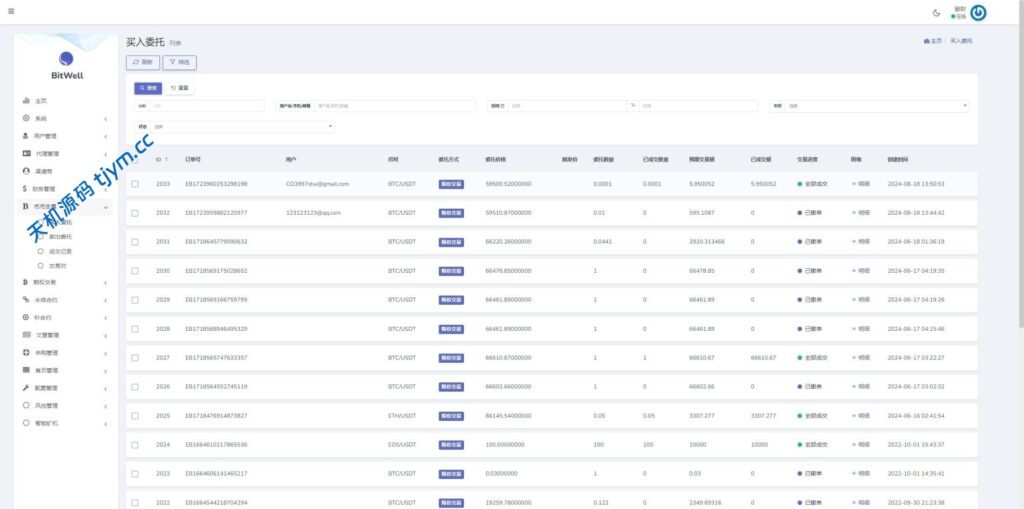Image resolution: width=1024 pixels, height=509 pixels.
Task: Tick the checkbox for row ID 2025
Action: click(x=135, y=415)
